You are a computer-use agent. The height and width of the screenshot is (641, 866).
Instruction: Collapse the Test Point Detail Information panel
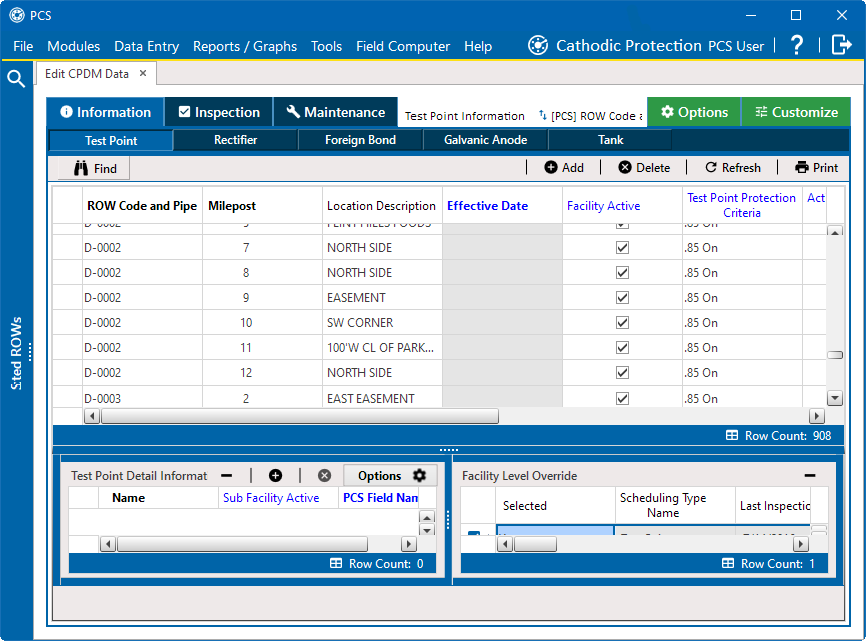pos(227,476)
